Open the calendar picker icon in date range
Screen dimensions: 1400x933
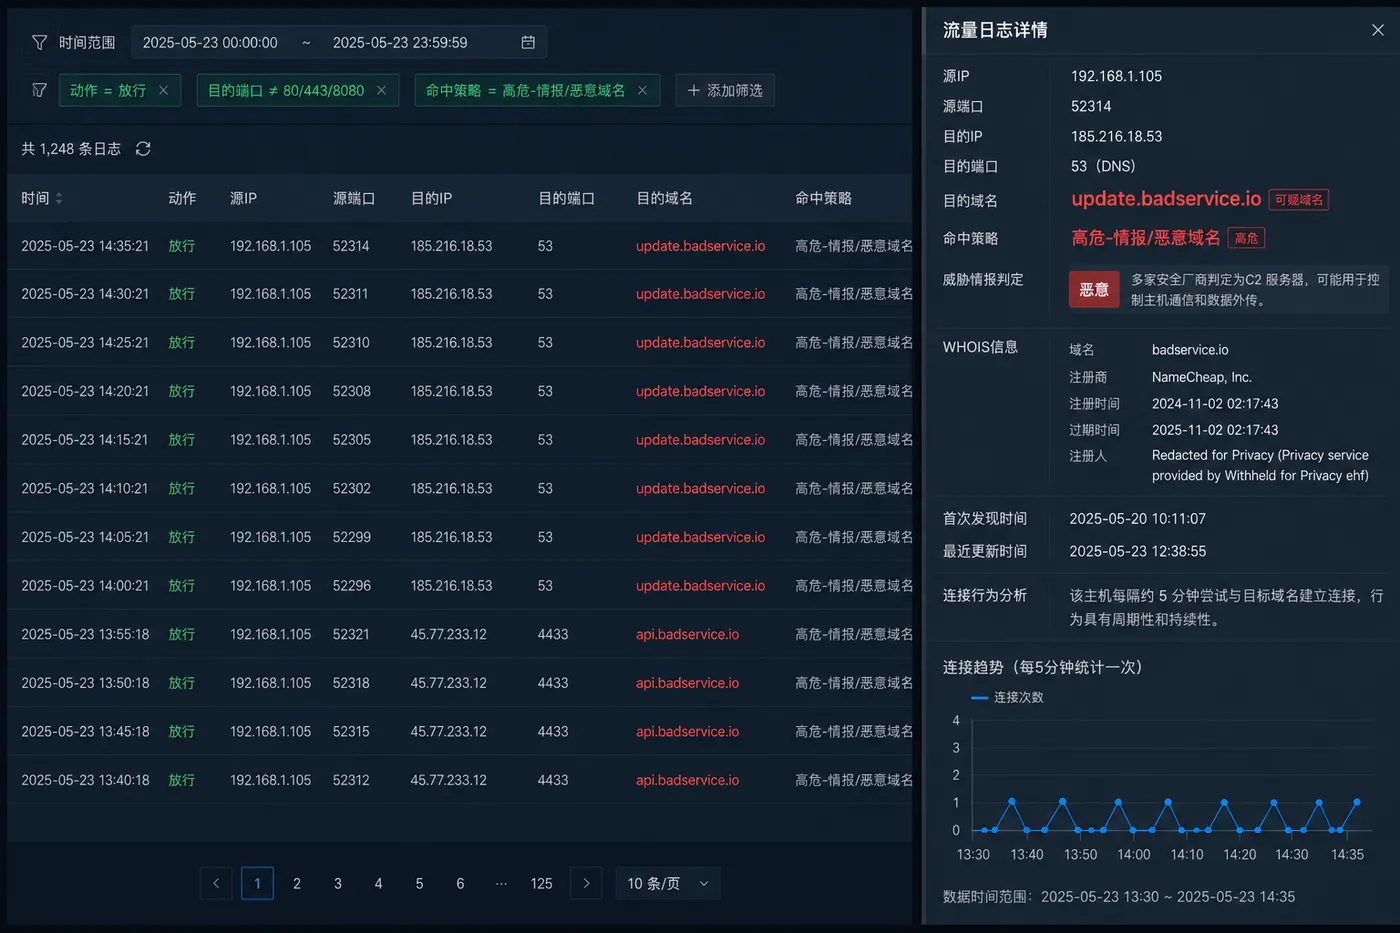528,42
